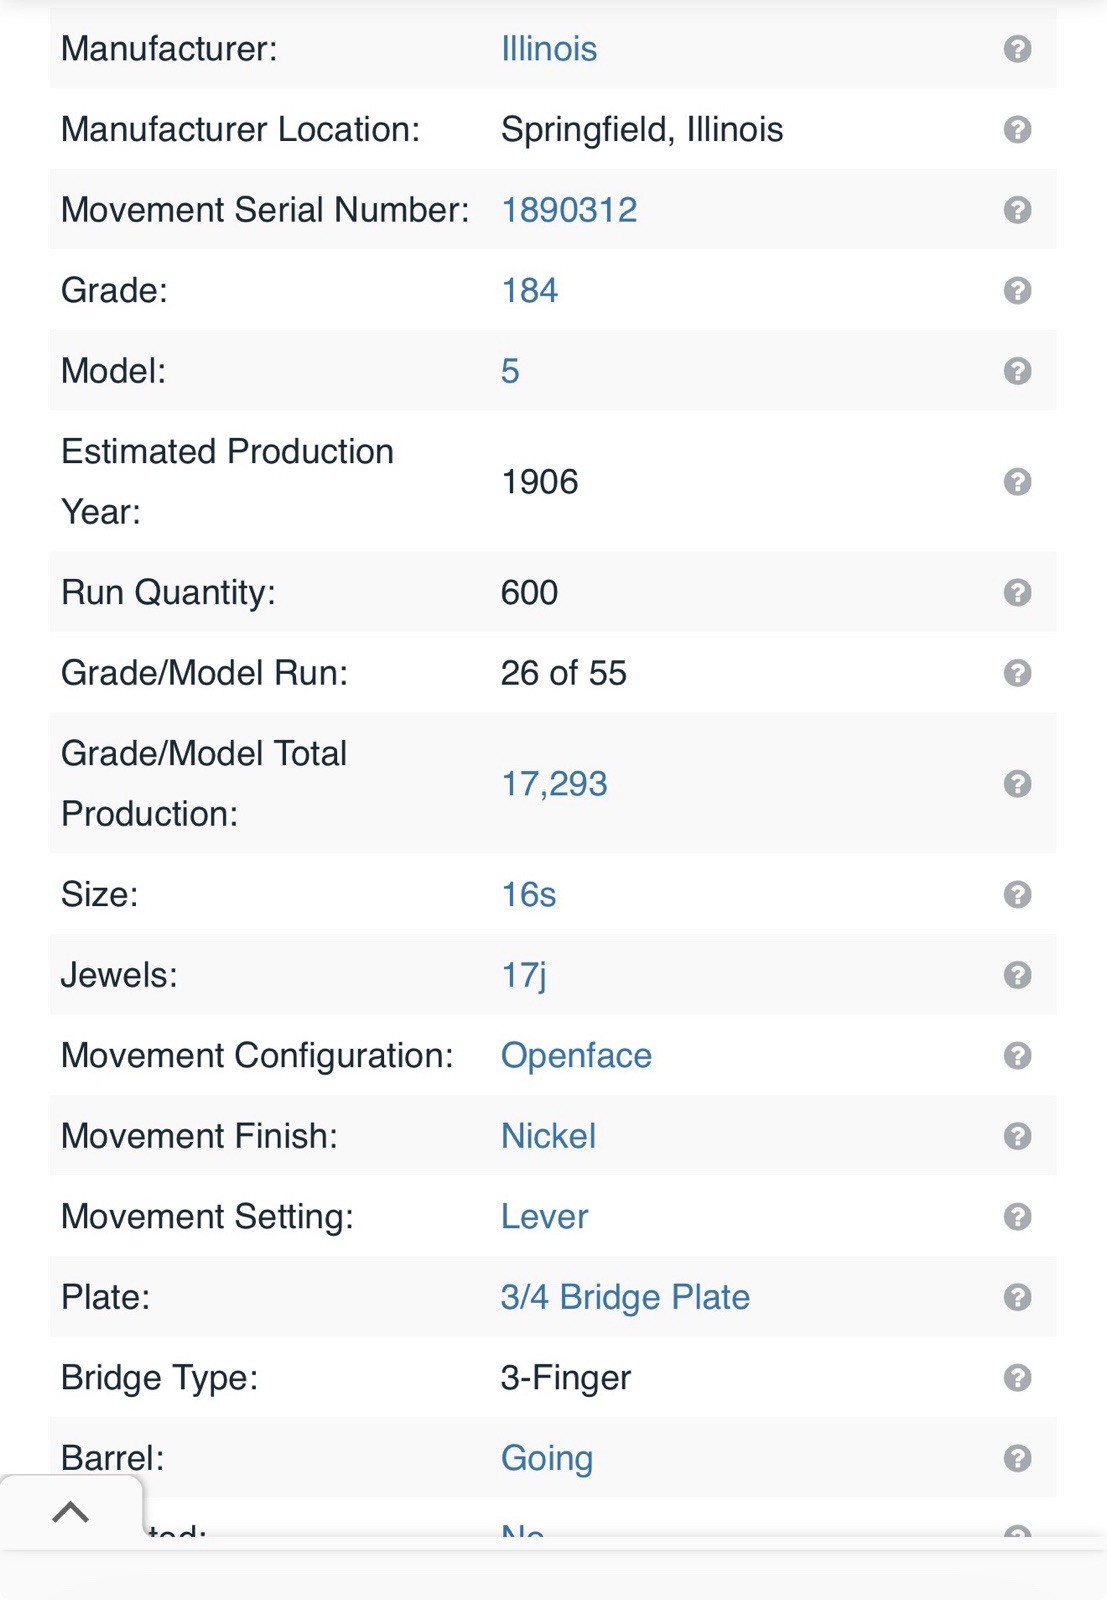The width and height of the screenshot is (1107, 1600).
Task: Open help icon for Movement Serial Number
Action: pos(1017,210)
